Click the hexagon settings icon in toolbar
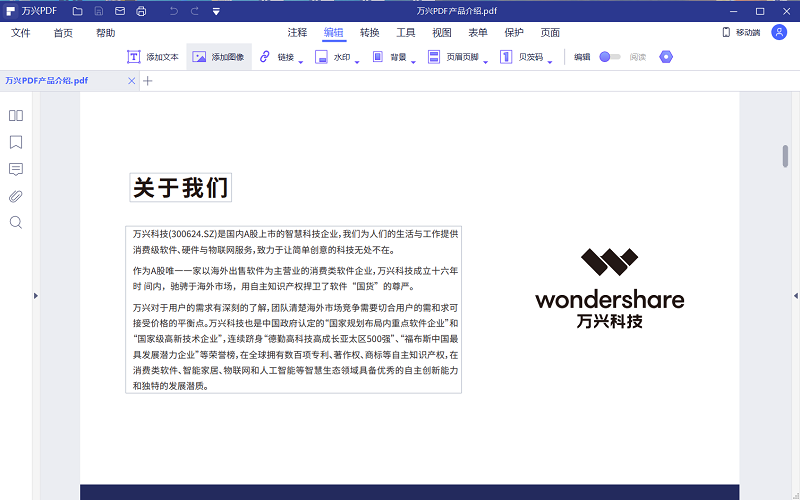The image size is (800, 500). click(666, 57)
